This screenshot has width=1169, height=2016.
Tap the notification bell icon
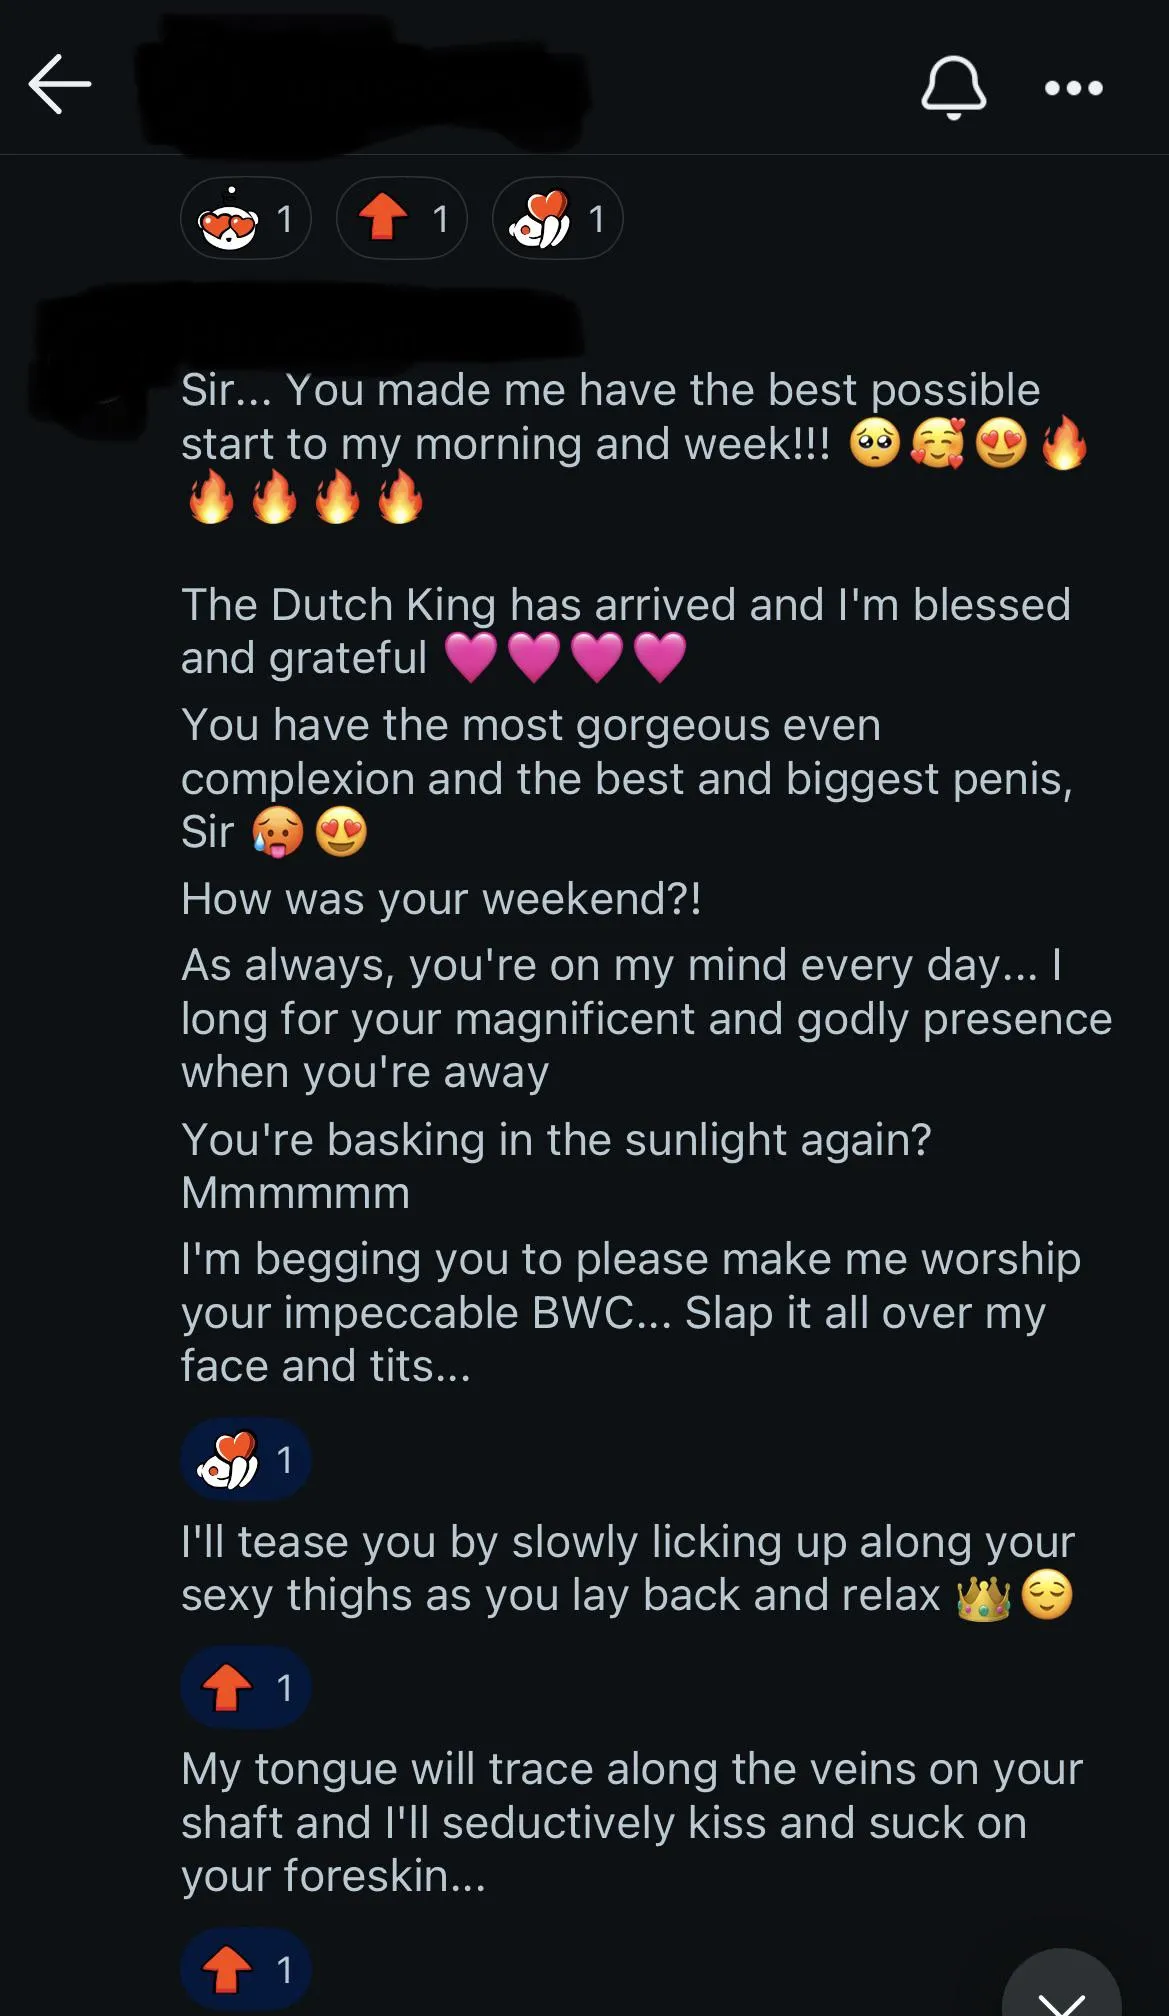(953, 87)
